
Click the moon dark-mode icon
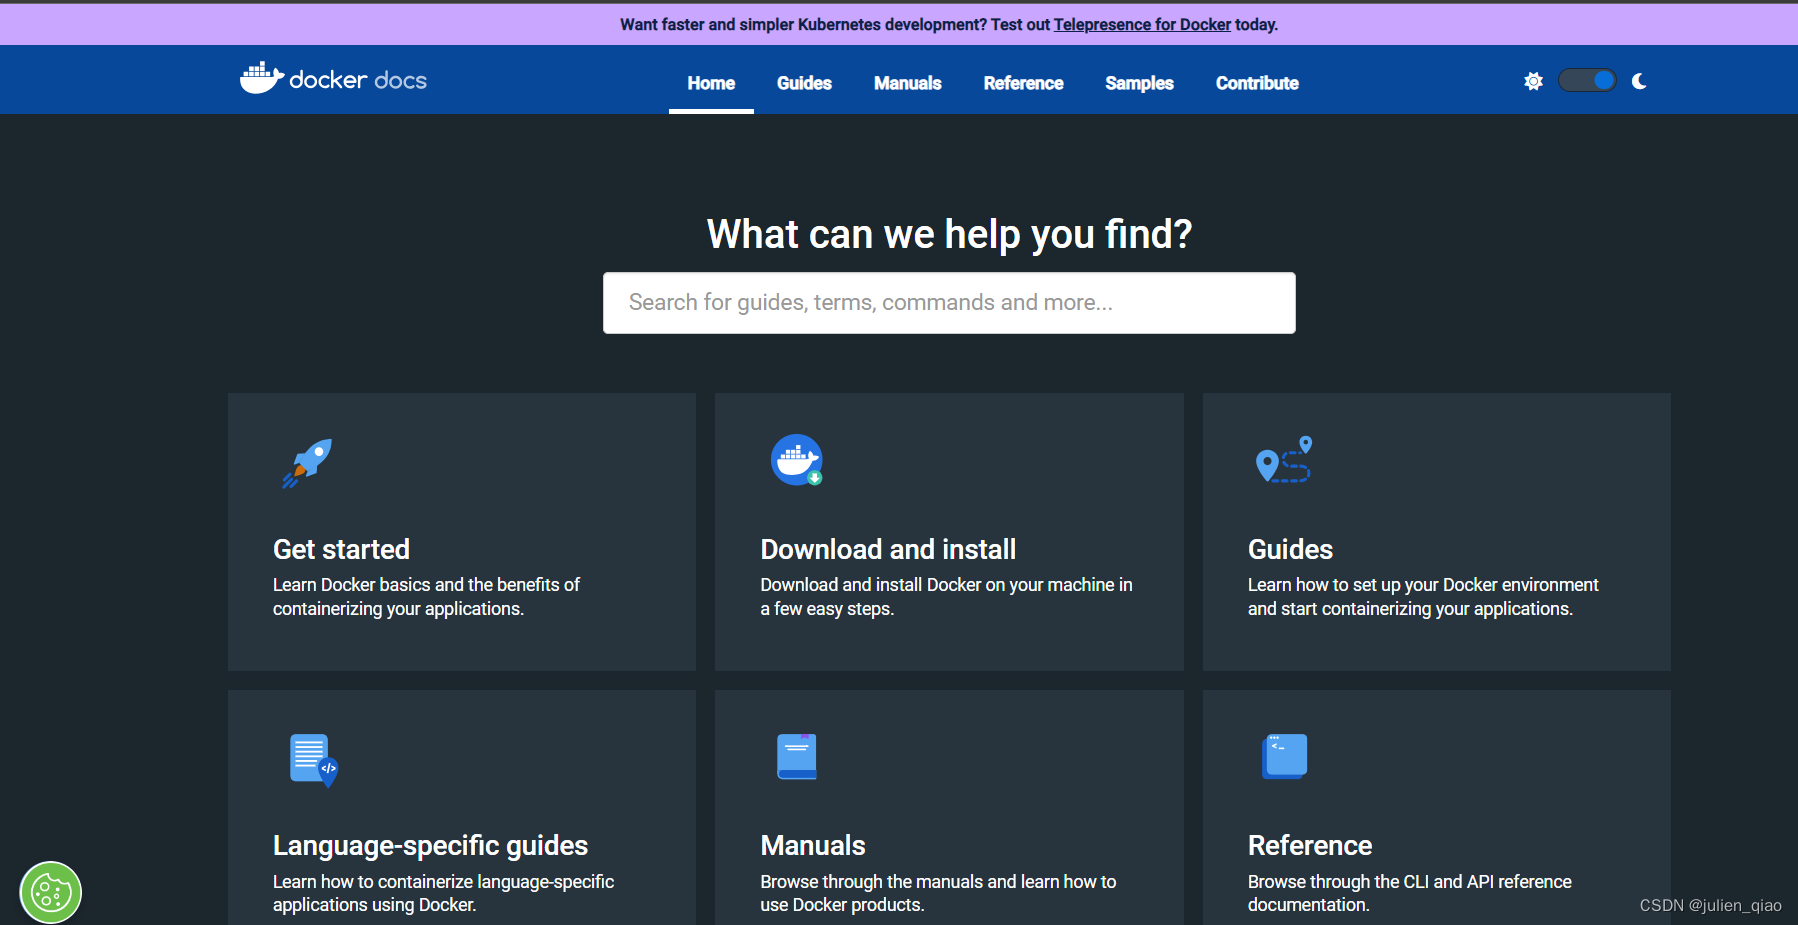(x=1639, y=81)
